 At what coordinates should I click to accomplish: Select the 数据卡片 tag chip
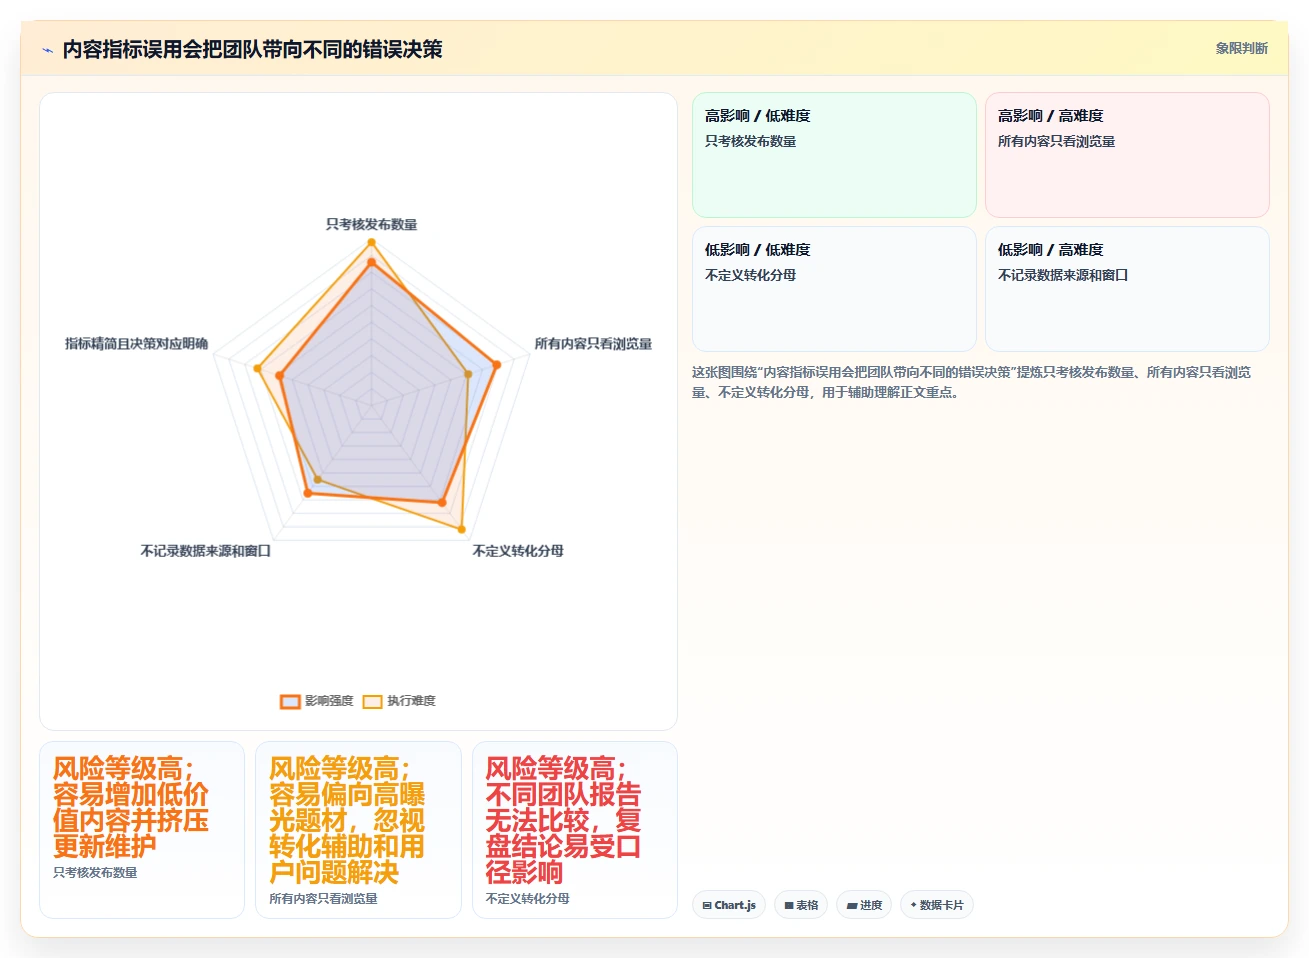pos(937,905)
